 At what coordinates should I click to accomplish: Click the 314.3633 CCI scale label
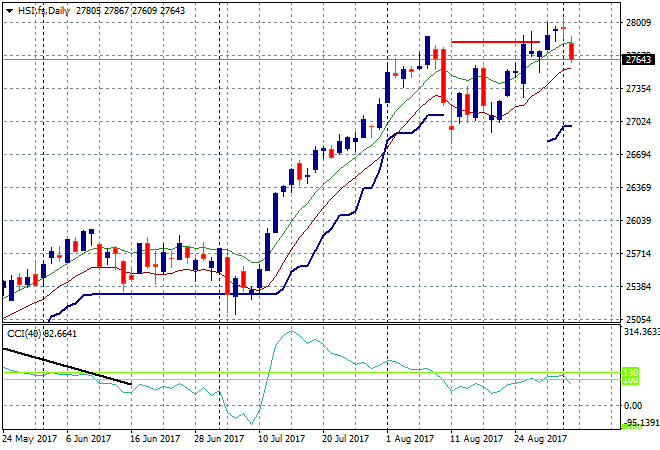(x=640, y=331)
